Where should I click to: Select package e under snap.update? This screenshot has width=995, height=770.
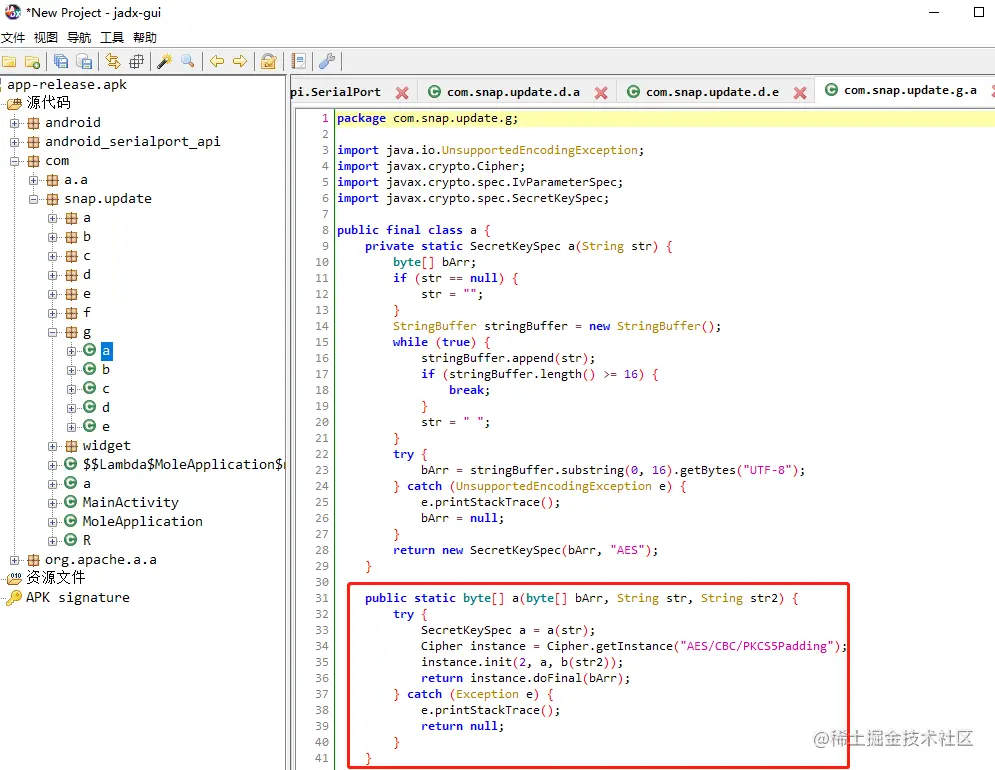87,294
